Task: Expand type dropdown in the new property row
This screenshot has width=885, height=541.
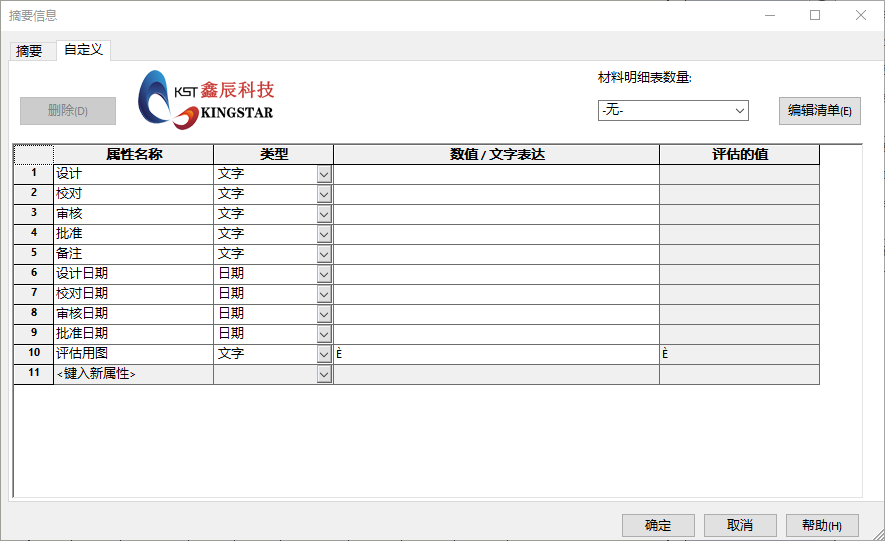Action: 324,374
